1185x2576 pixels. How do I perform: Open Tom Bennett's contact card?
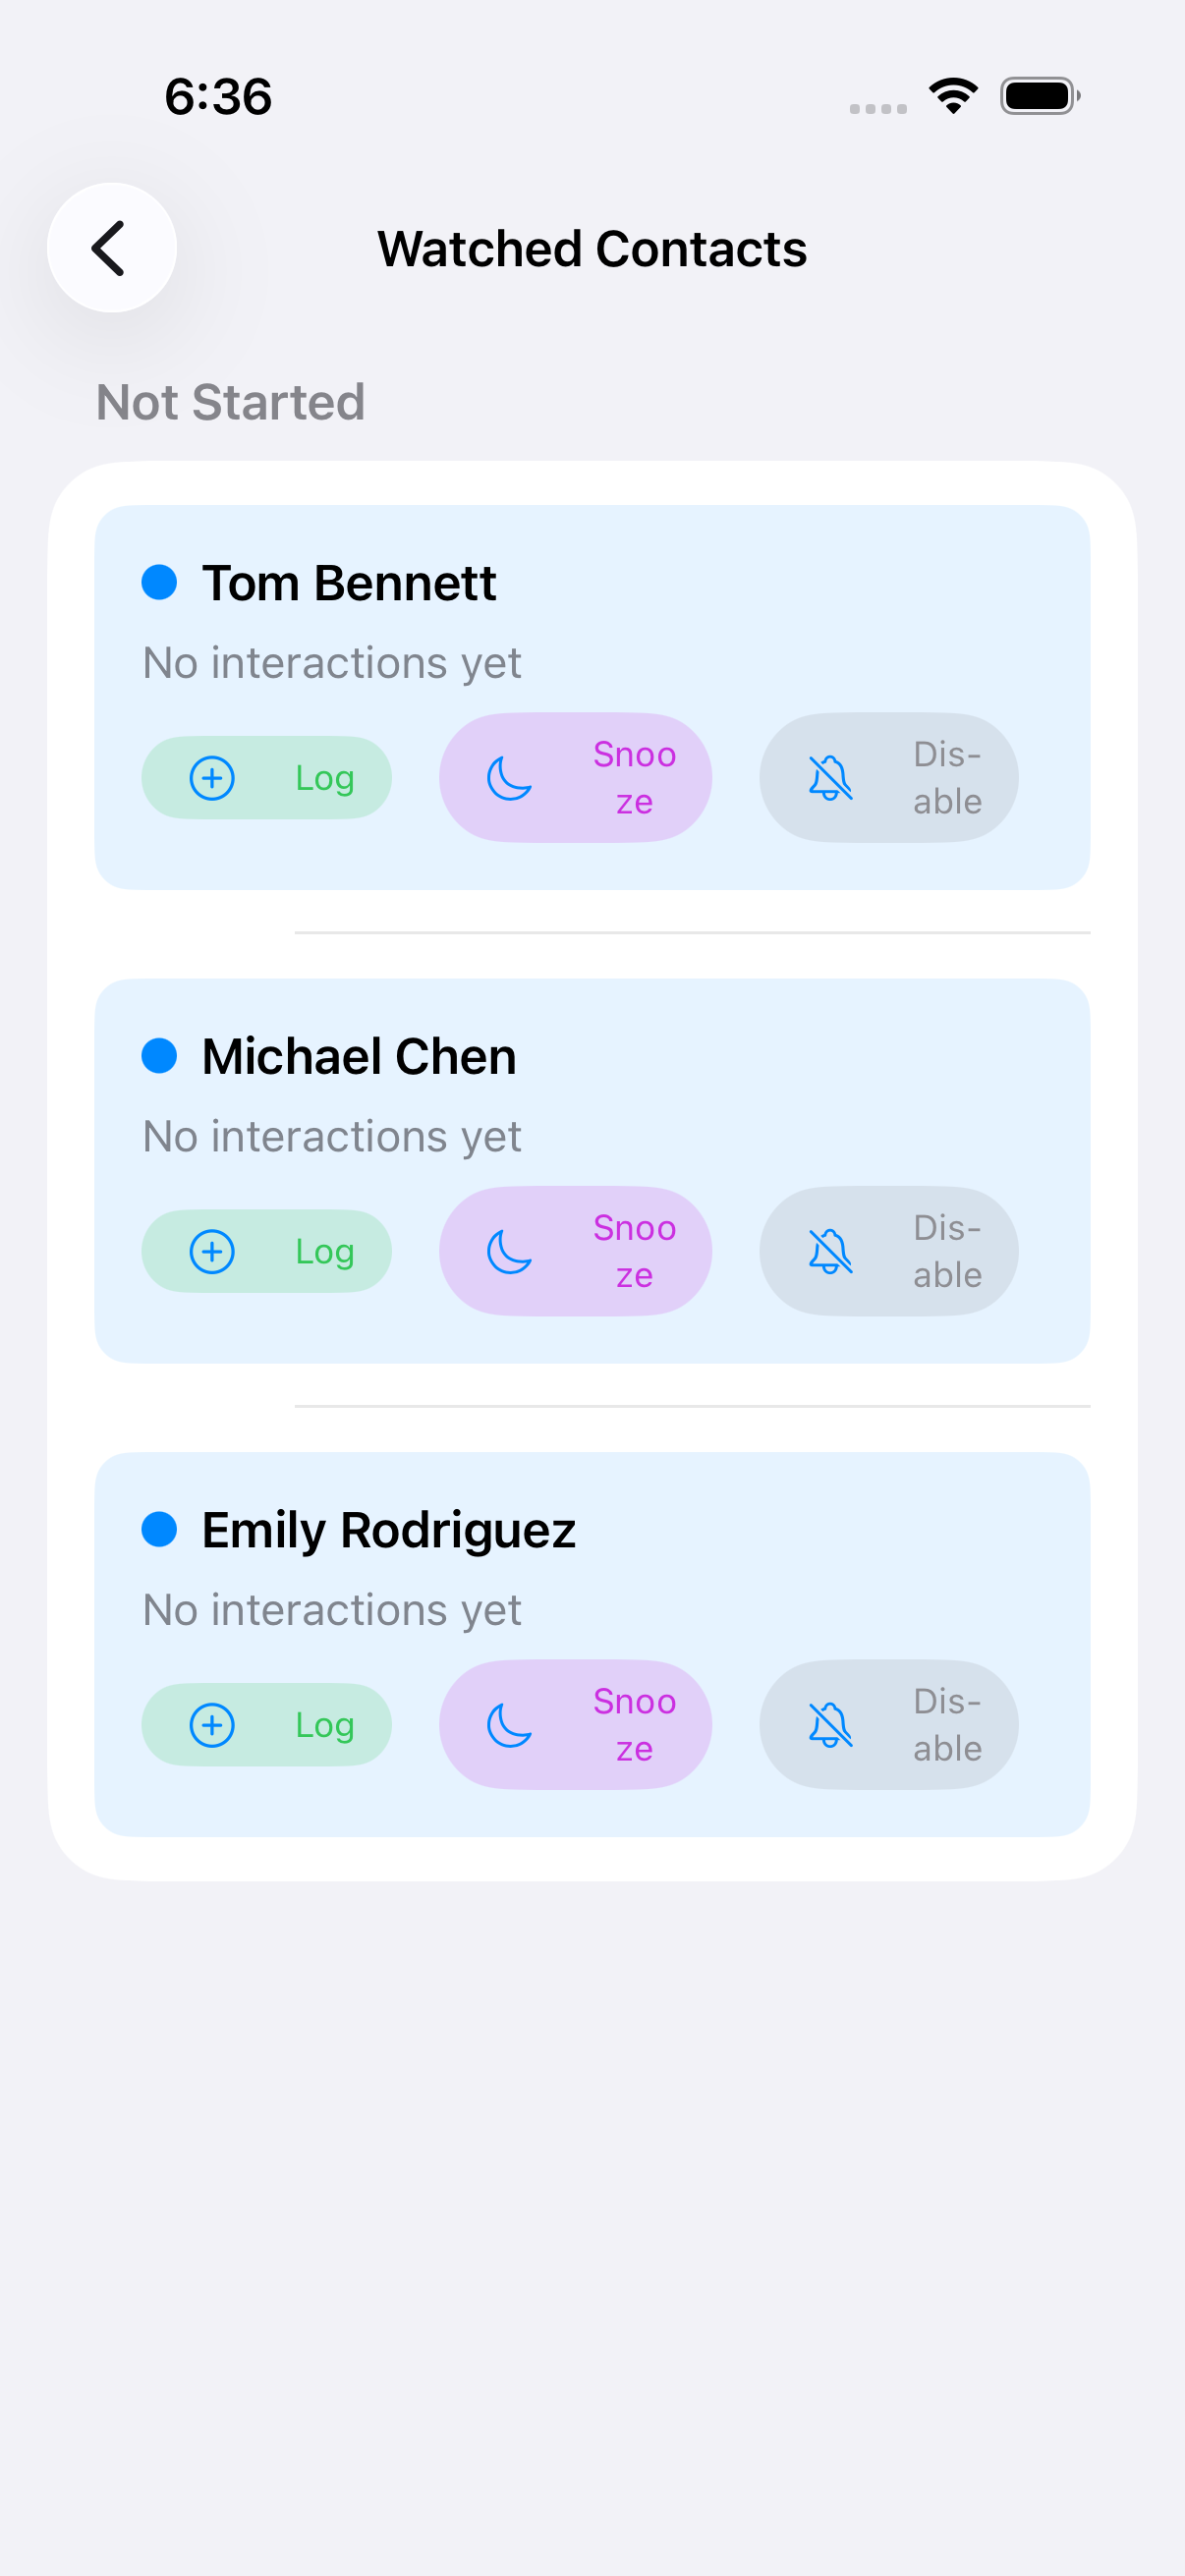[x=349, y=582]
